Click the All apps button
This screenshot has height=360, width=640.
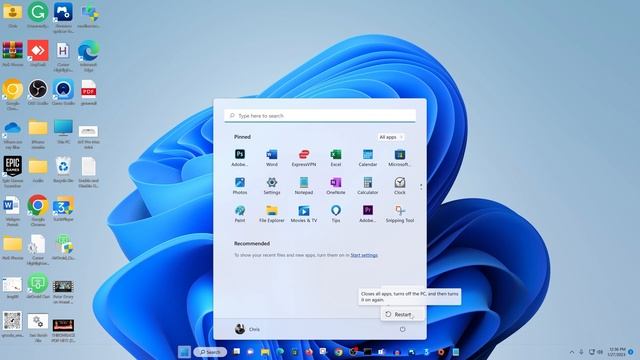391,137
